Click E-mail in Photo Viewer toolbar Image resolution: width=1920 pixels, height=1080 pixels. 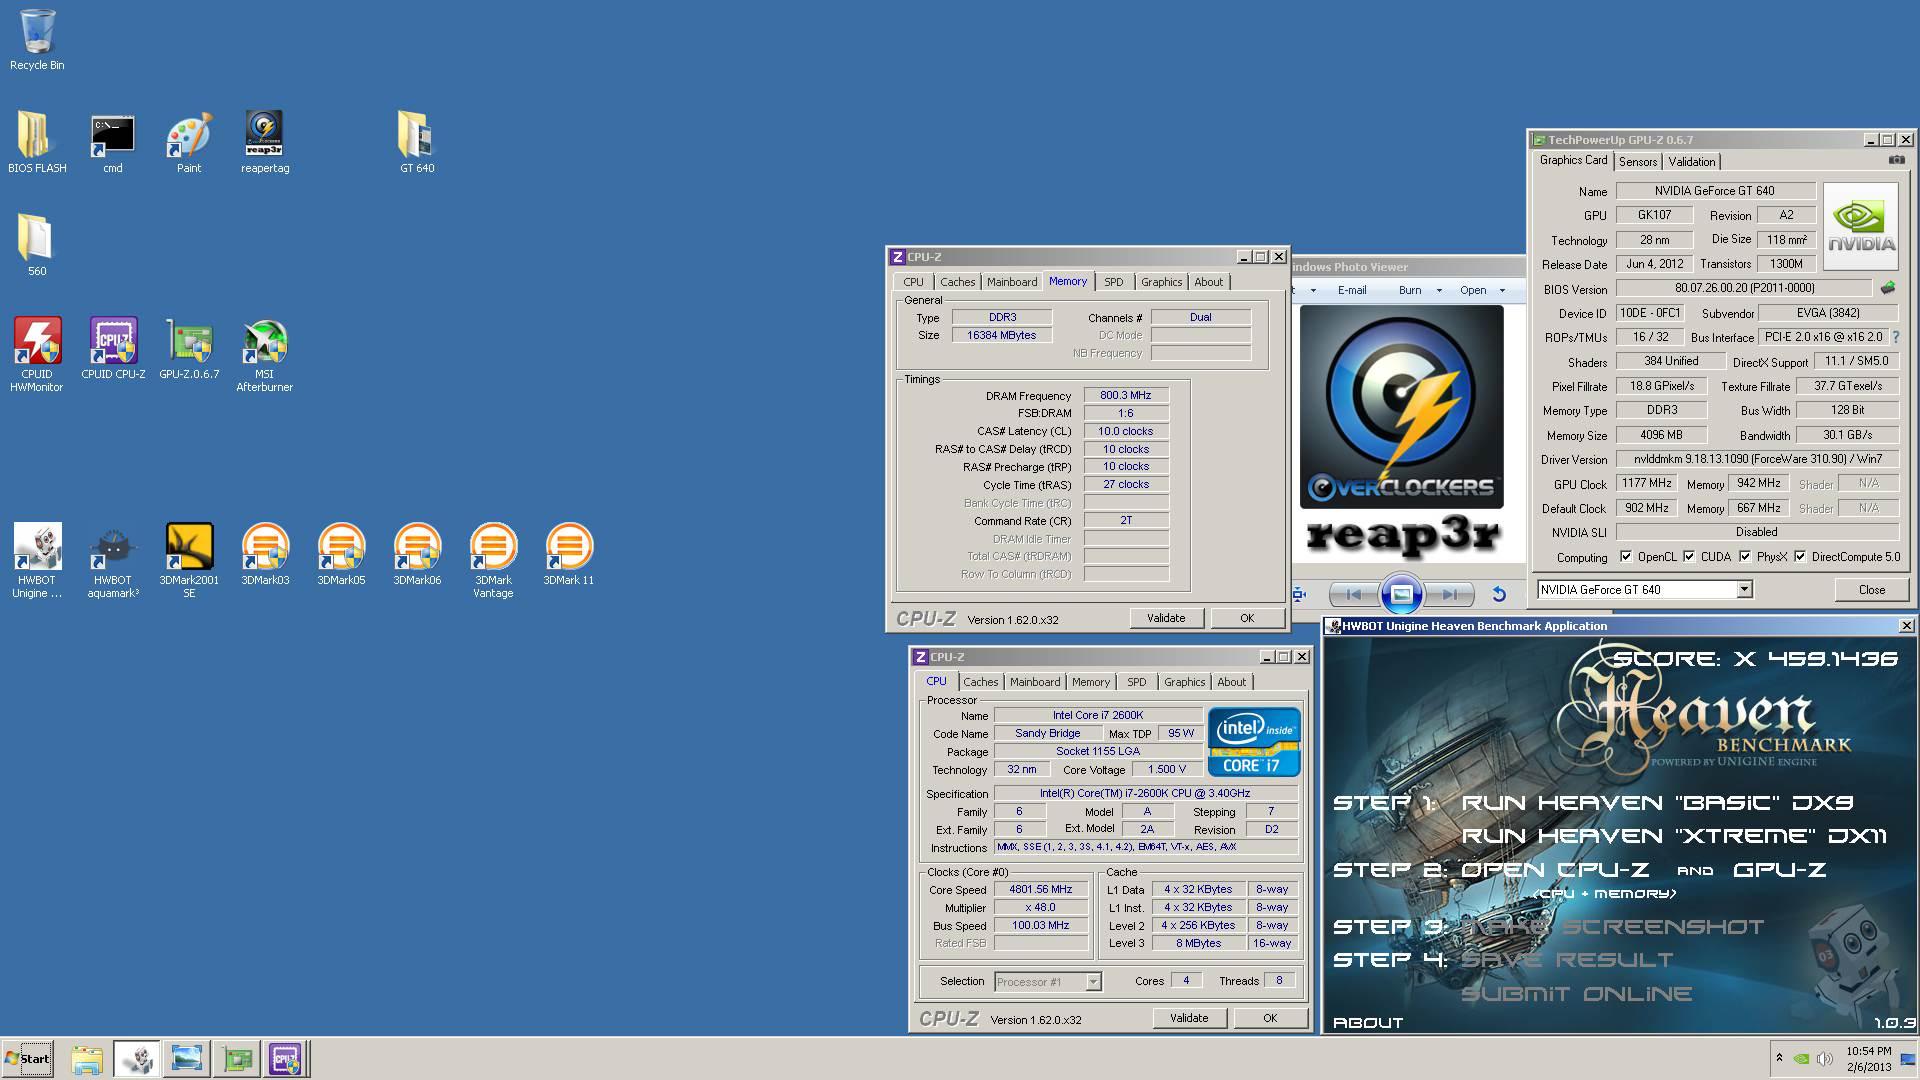pyautogui.click(x=1352, y=291)
